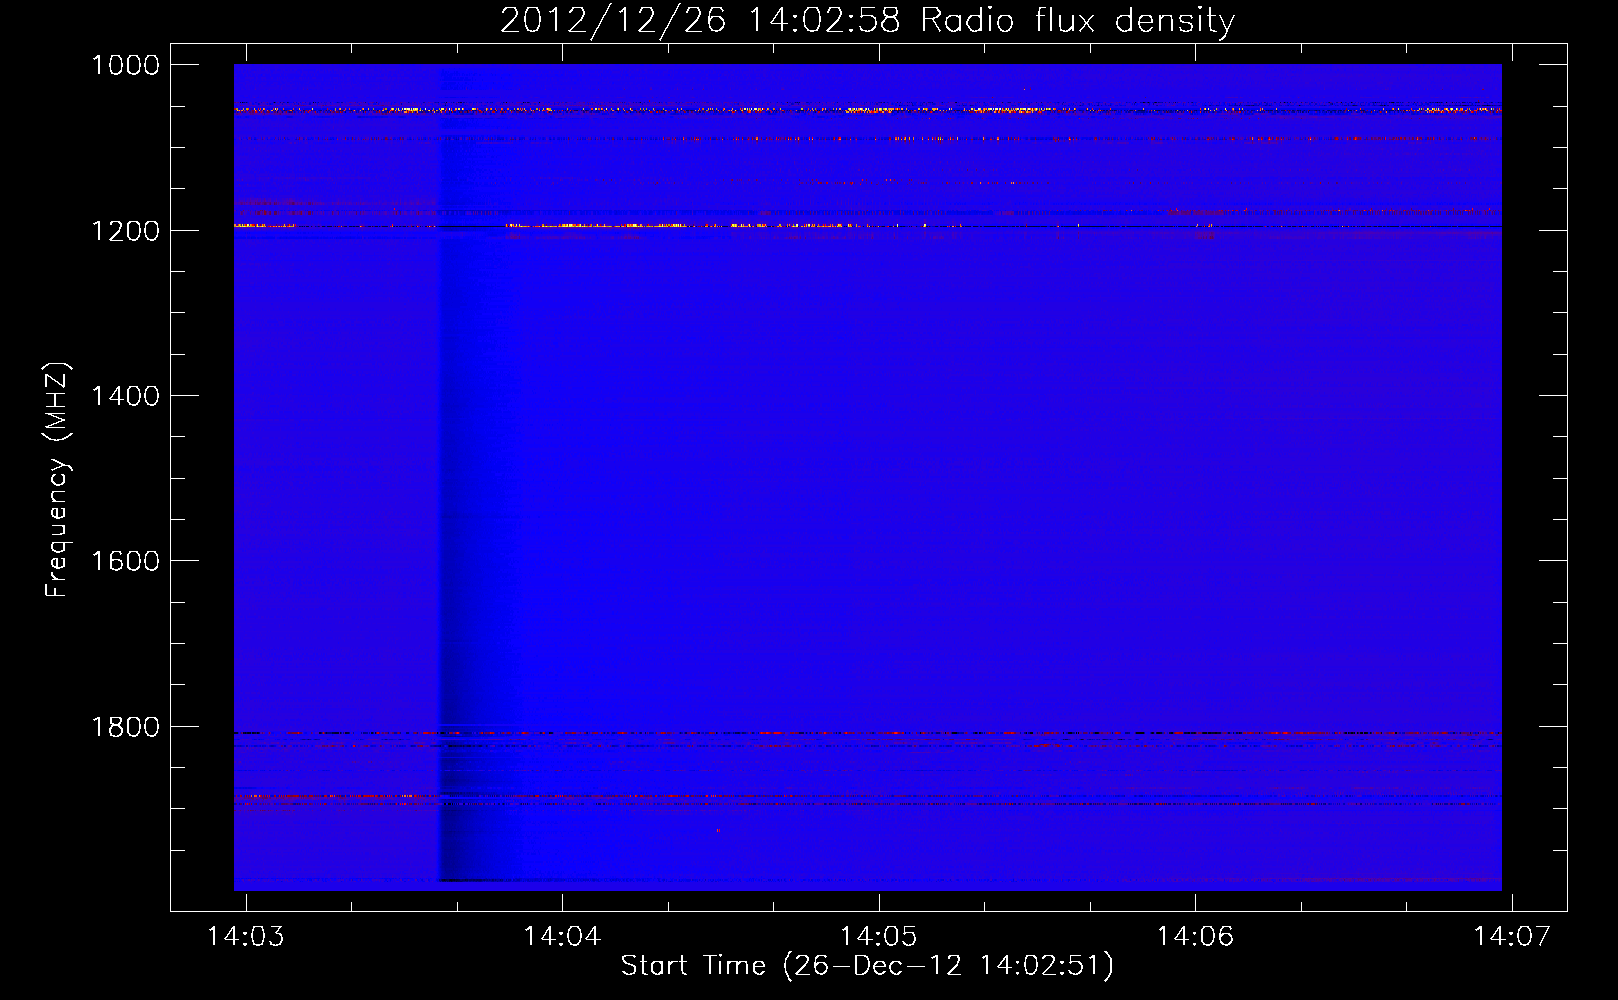Click the 14:07 time tick label
Viewport: 1618px width, 1000px height.
[x=1511, y=936]
